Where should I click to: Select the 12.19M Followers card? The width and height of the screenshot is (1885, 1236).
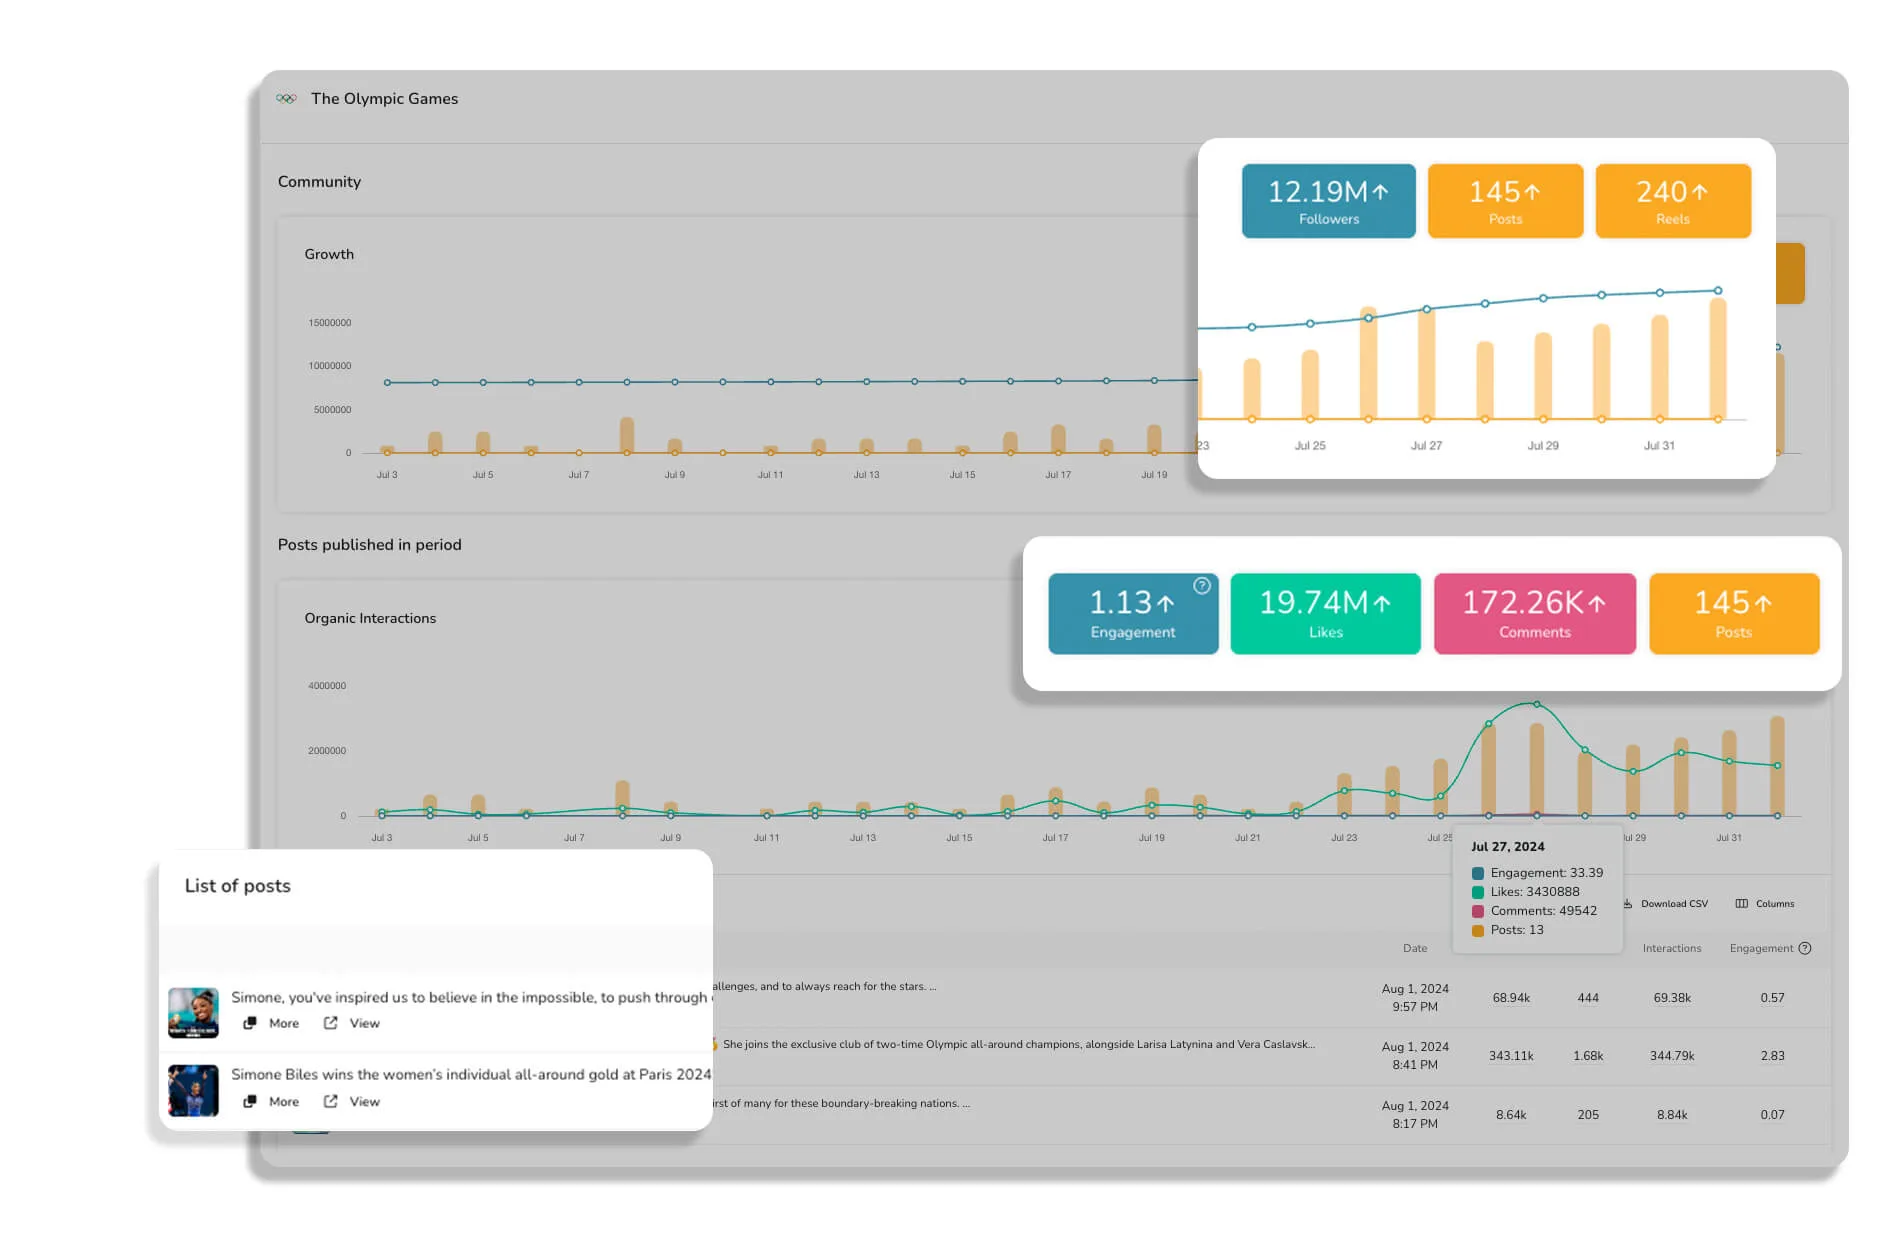(x=1328, y=201)
